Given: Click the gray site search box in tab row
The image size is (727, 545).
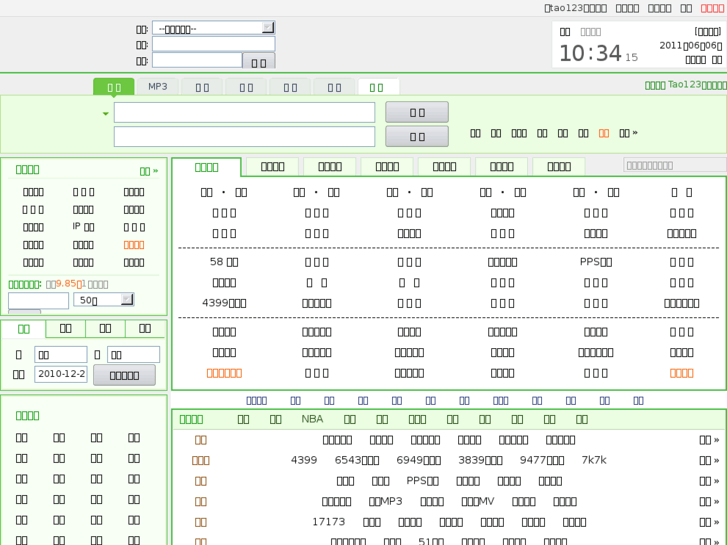Looking at the screenshot, I should pos(675,165).
